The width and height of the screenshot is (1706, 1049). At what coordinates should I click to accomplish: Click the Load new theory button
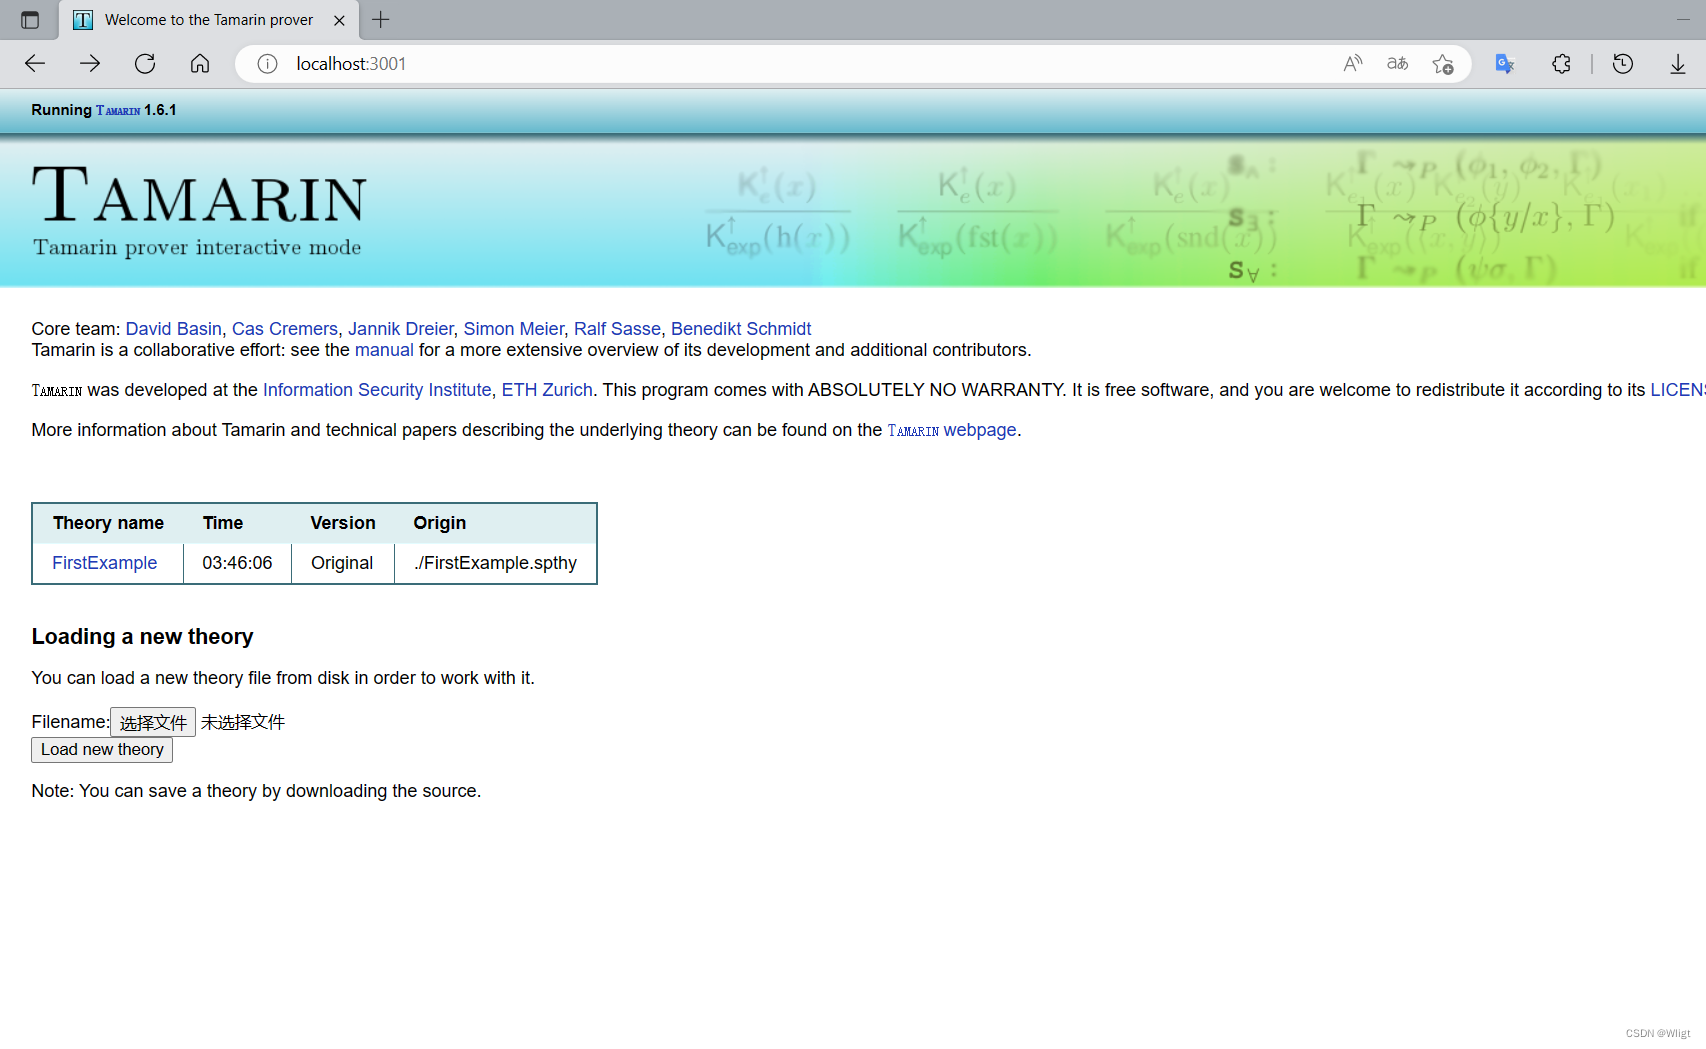(102, 750)
